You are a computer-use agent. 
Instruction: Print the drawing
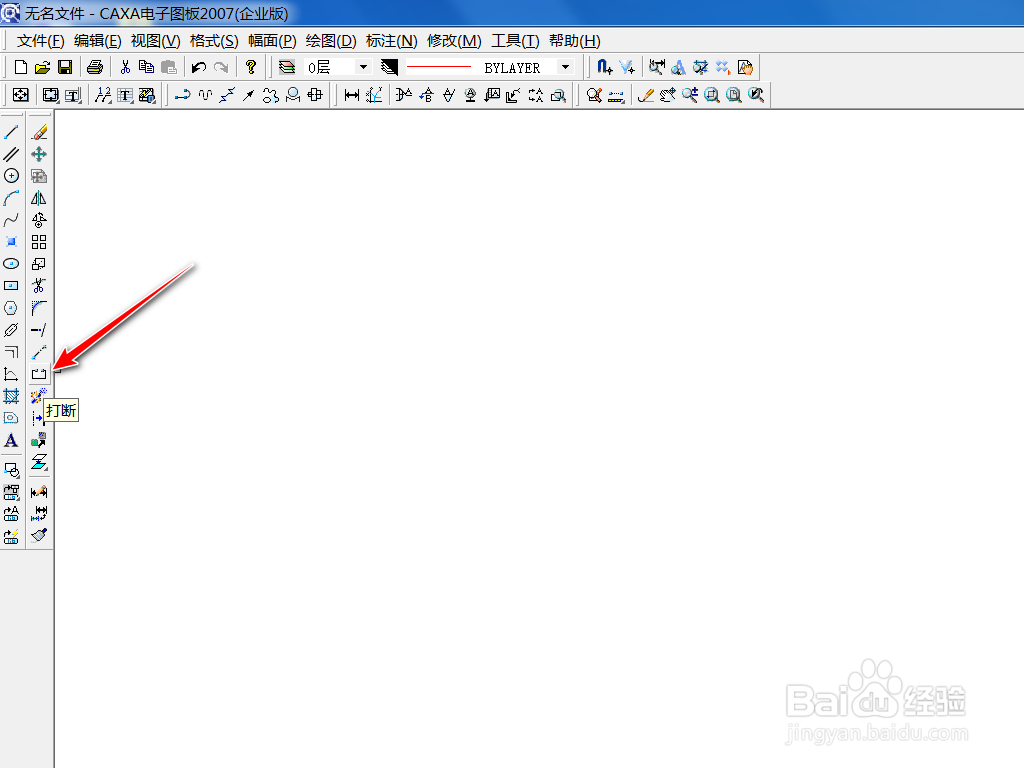(x=95, y=67)
